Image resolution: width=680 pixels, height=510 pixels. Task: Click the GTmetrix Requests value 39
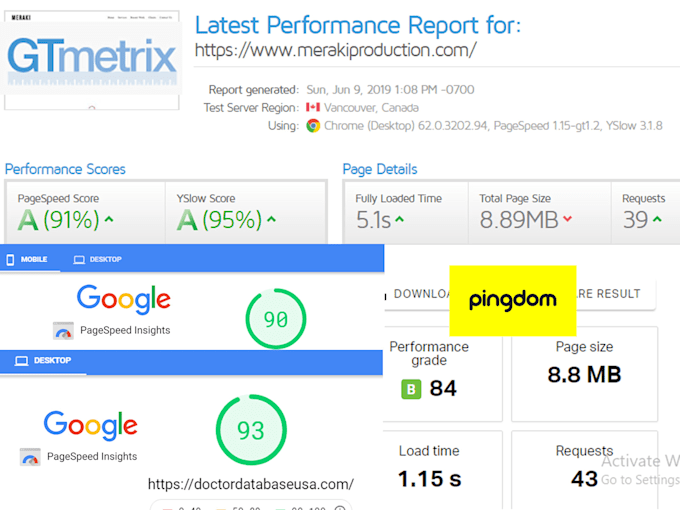tap(636, 220)
